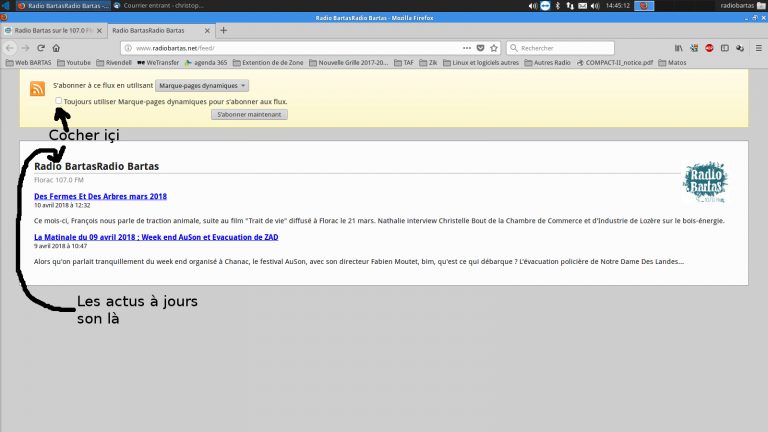This screenshot has height=432, width=768.
Task: Open the extension icon beside Library
Action: 694,48
